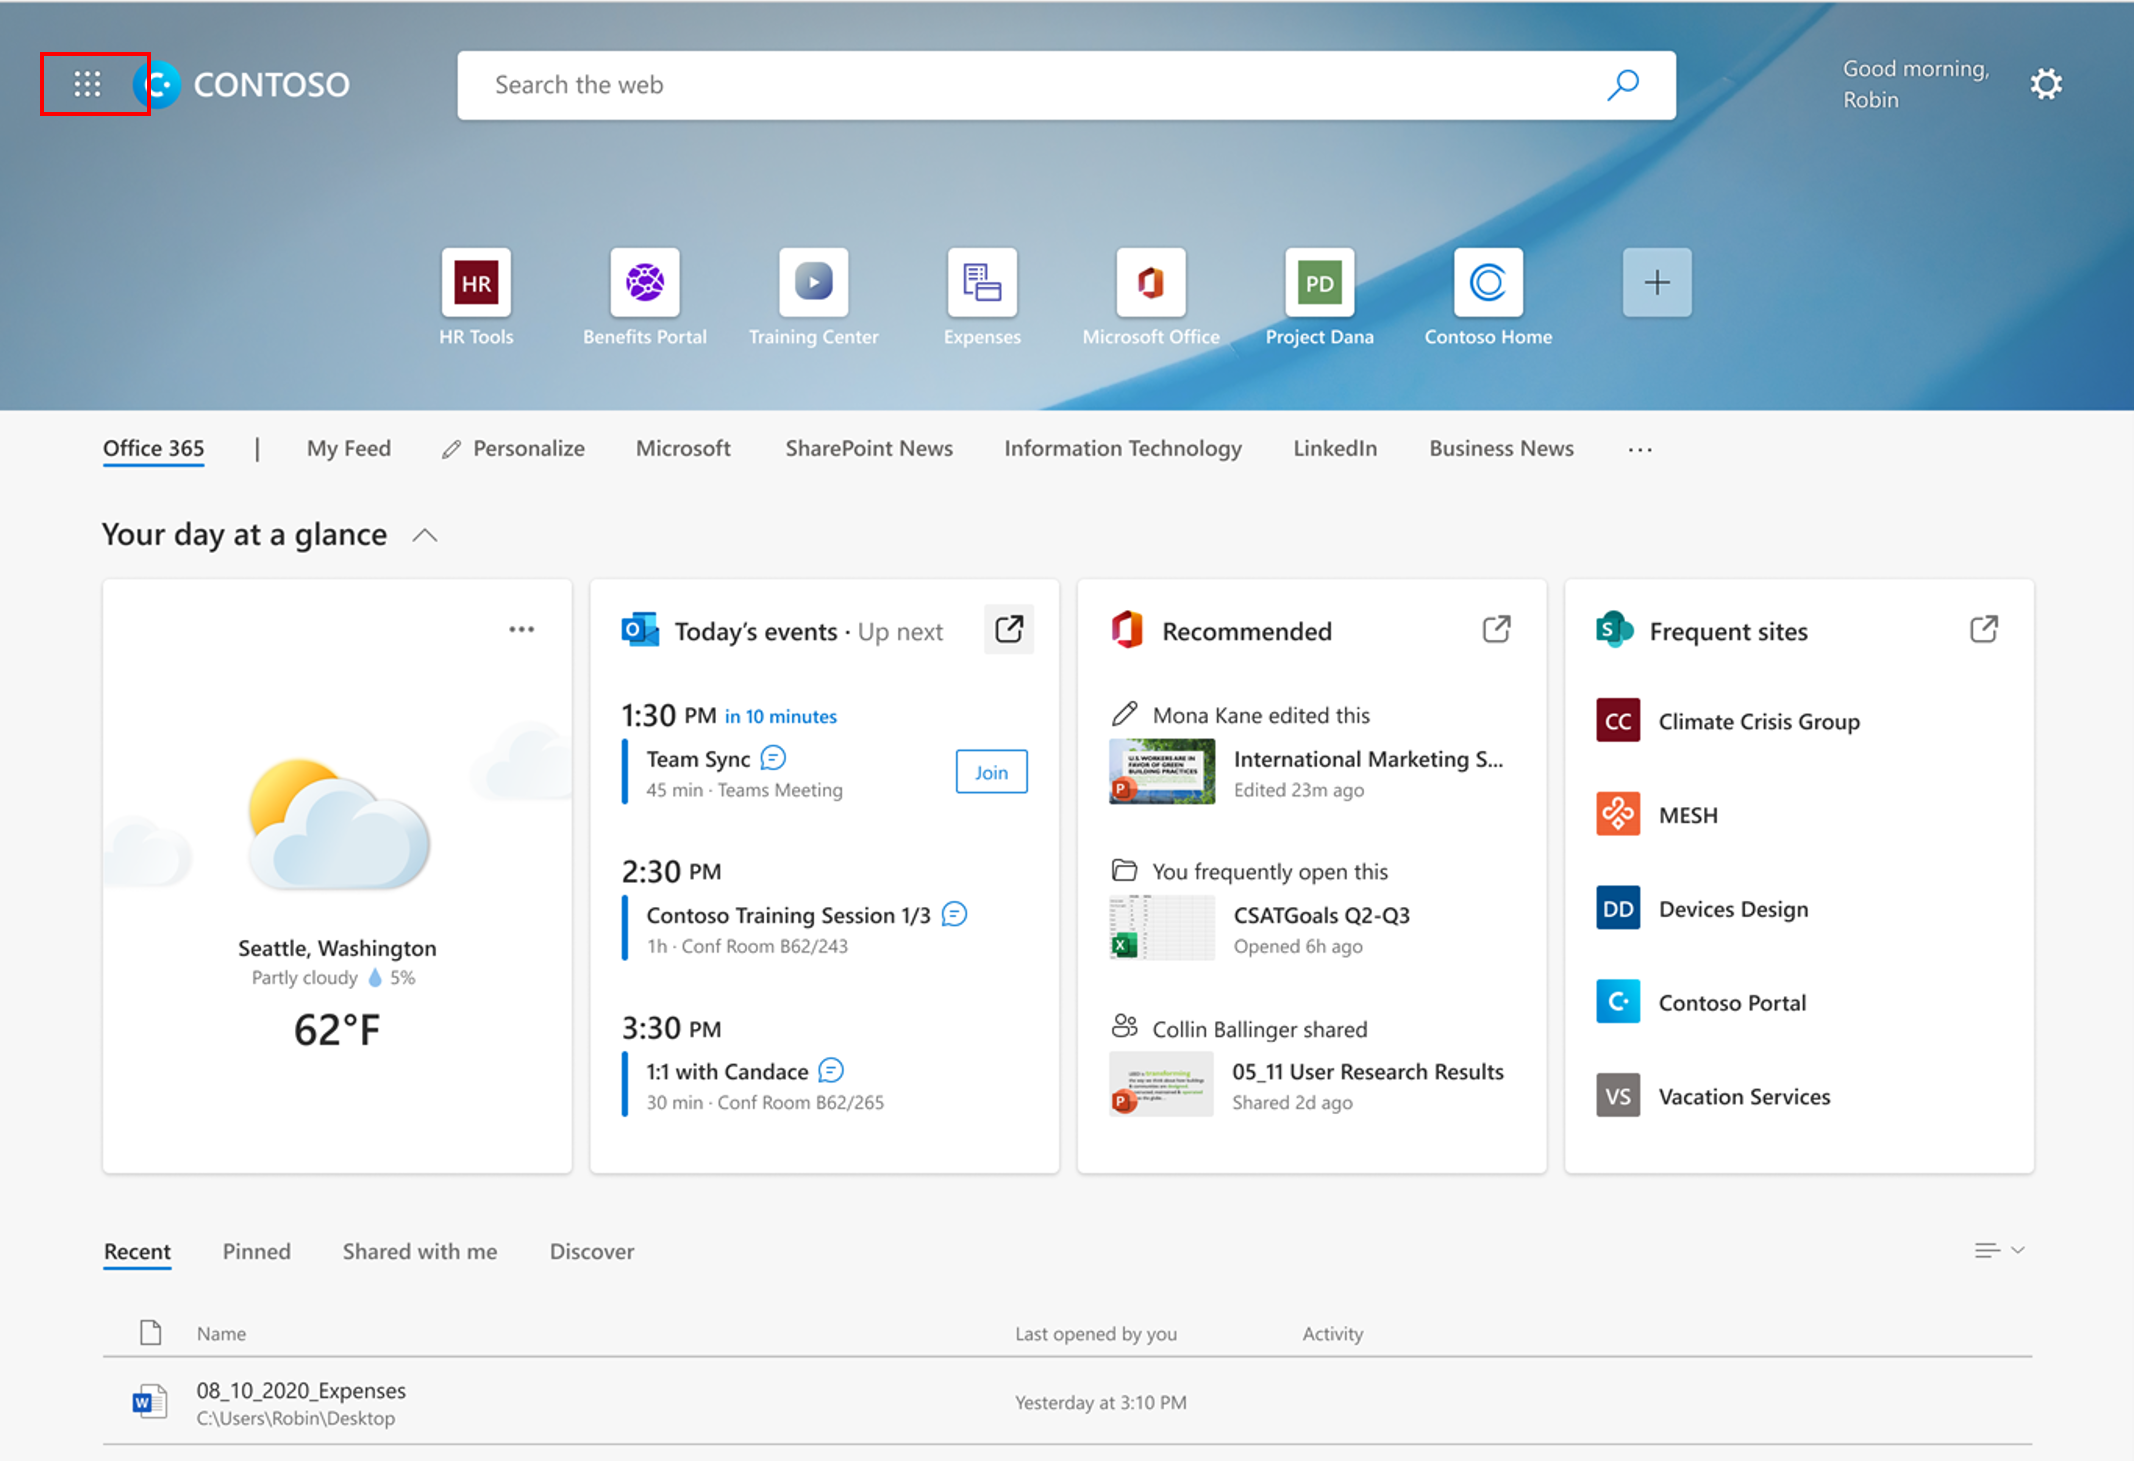Open the Benefits Portal app
Viewport: 2135px width, 1461px height.
(x=644, y=283)
